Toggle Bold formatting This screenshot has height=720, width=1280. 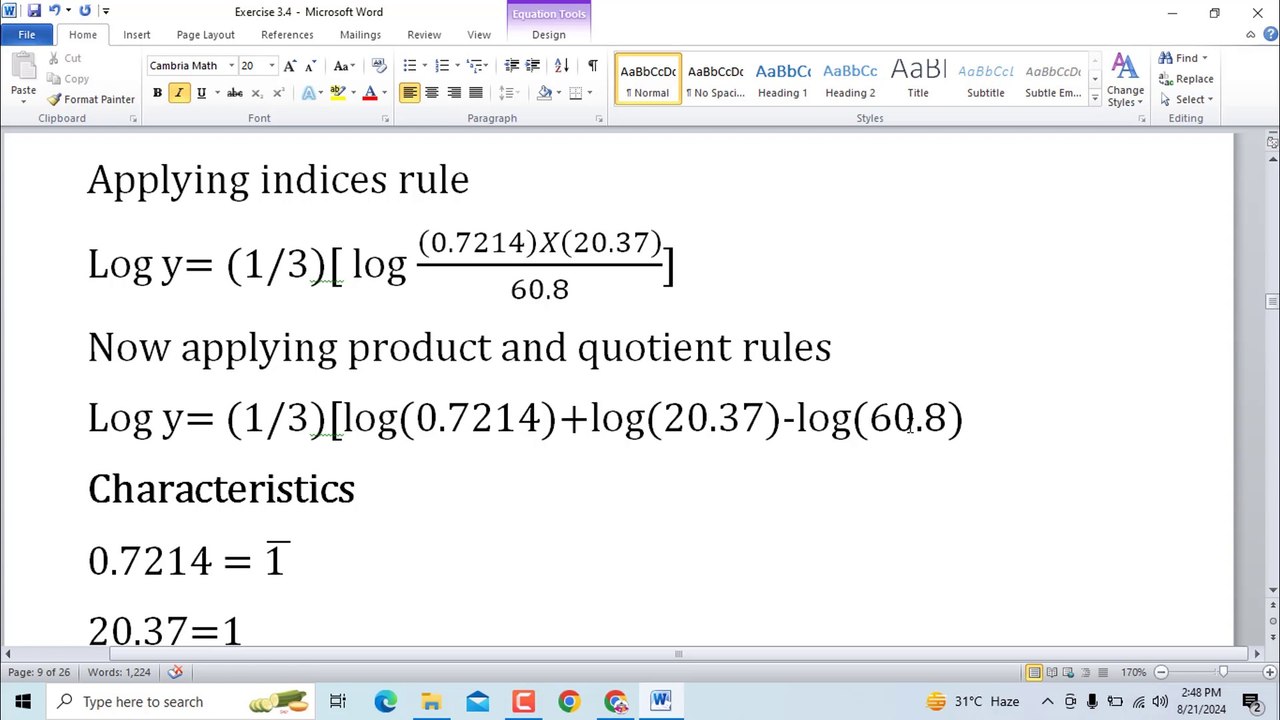point(157,93)
